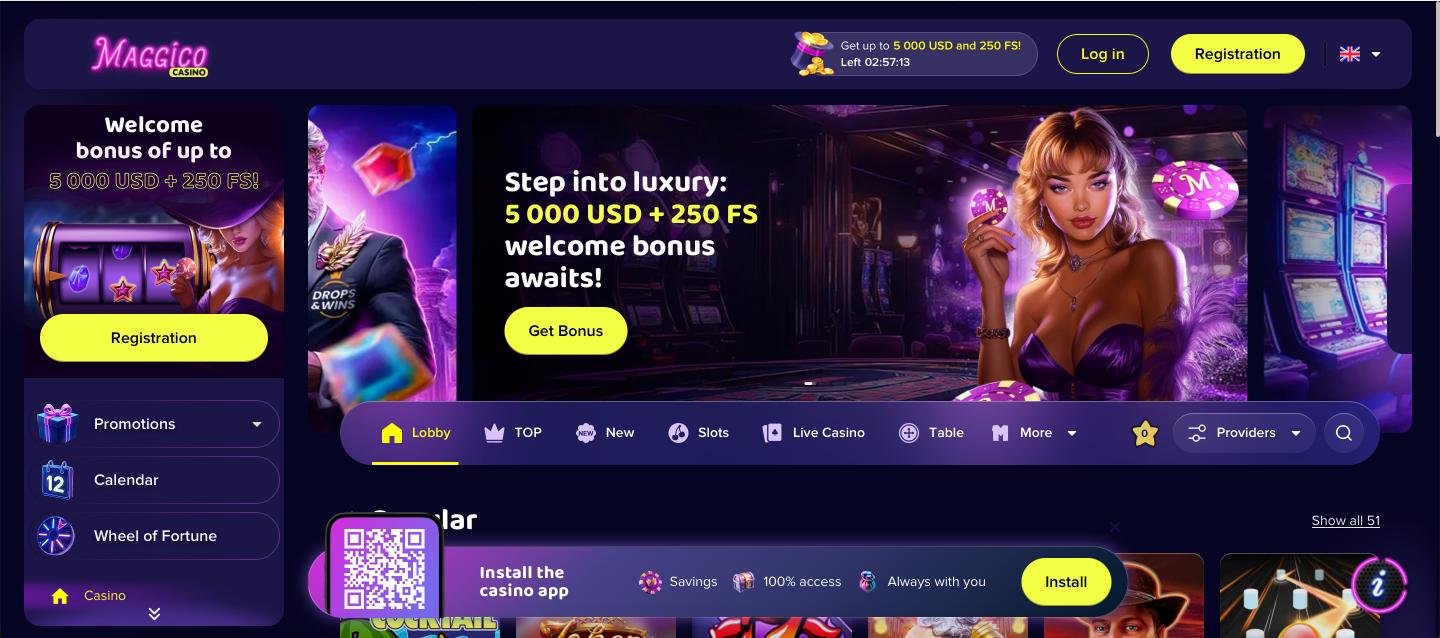This screenshot has width=1440, height=638.
Task: Click the search magnifier icon
Action: [1344, 433]
